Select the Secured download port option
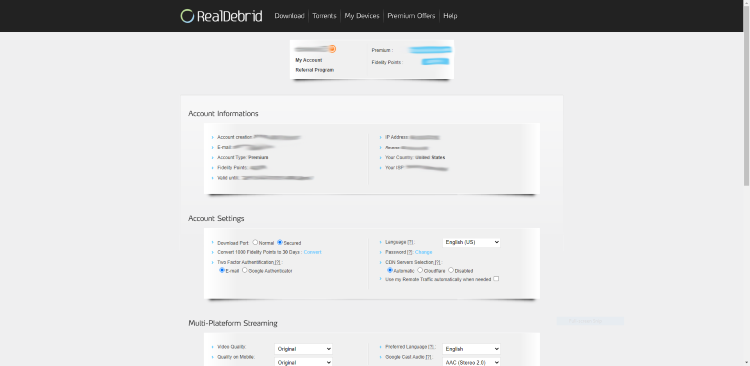 click(x=280, y=243)
